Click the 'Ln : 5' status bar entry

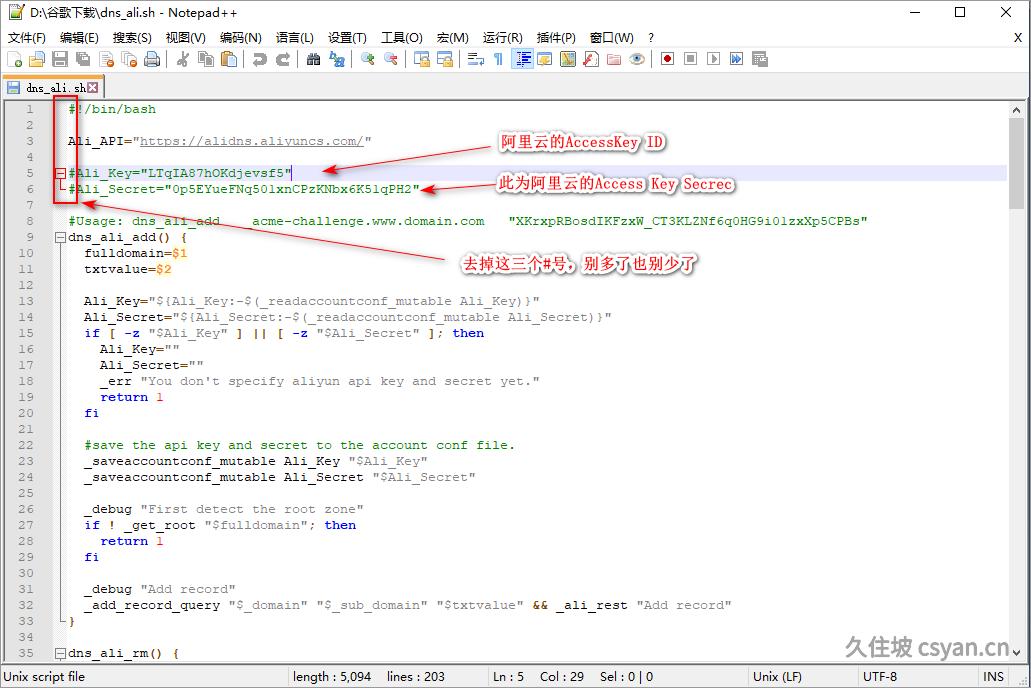coord(508,676)
